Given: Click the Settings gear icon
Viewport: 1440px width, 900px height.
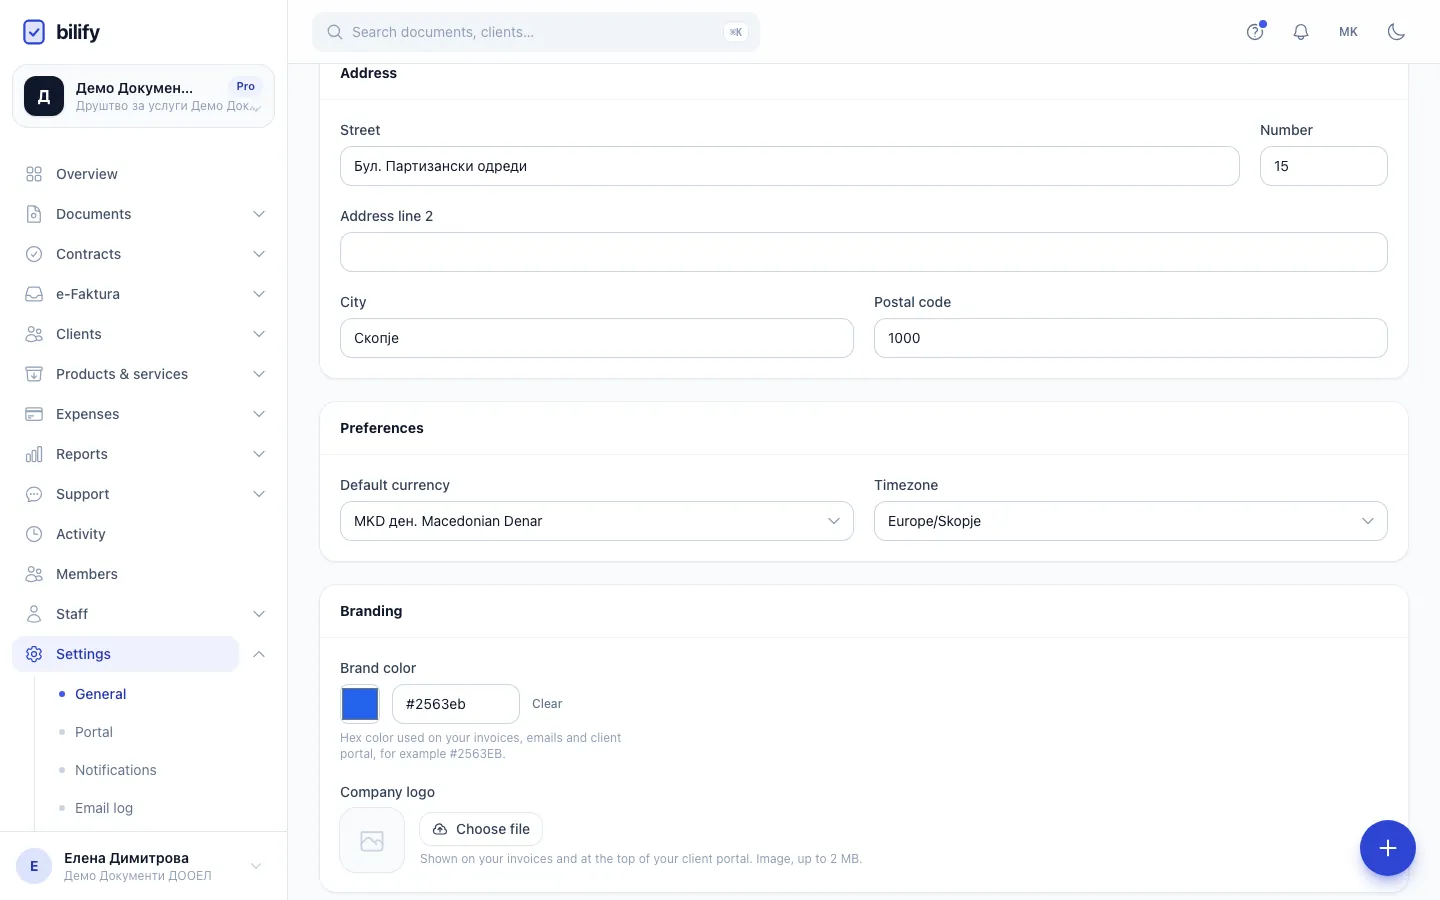Looking at the screenshot, I should pos(34,654).
